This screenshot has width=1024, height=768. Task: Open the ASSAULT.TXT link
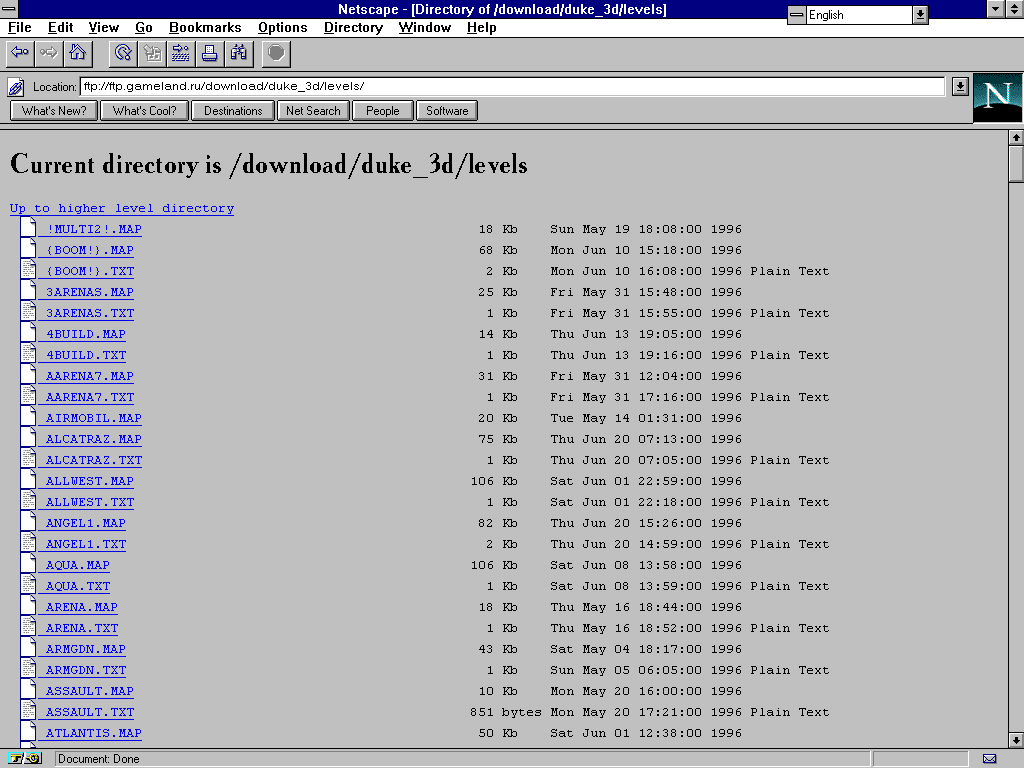click(x=89, y=712)
